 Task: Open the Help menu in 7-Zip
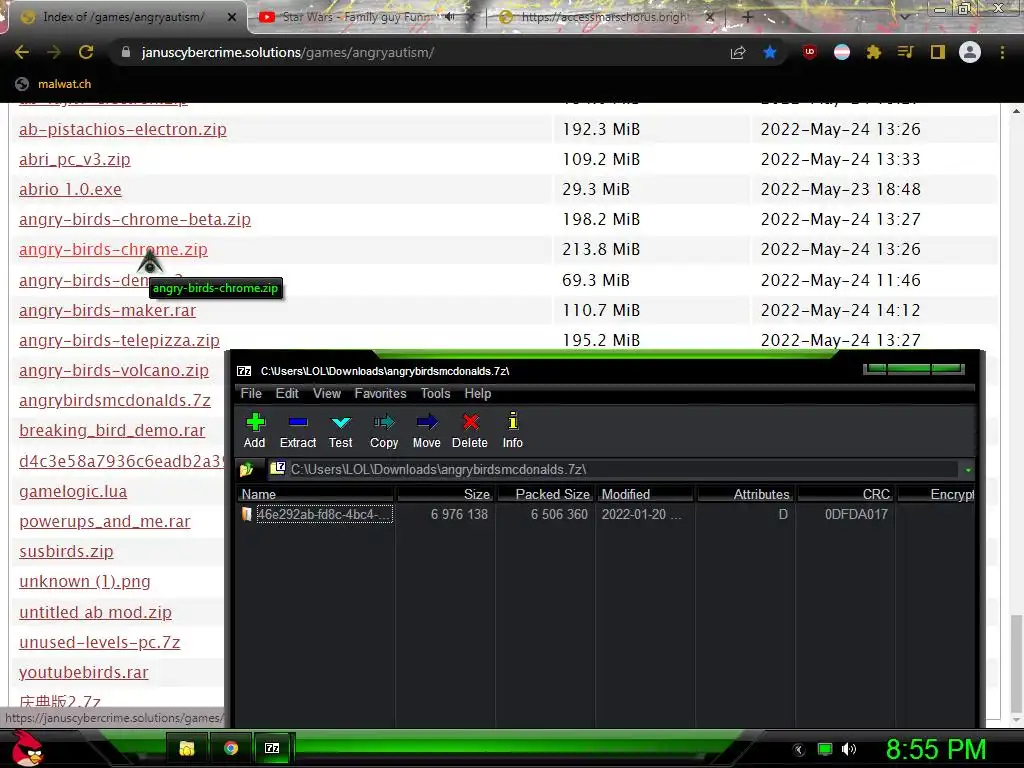click(477, 393)
